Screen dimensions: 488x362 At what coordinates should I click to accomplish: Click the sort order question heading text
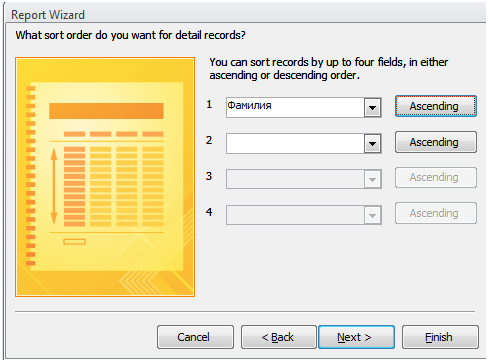tap(130, 35)
